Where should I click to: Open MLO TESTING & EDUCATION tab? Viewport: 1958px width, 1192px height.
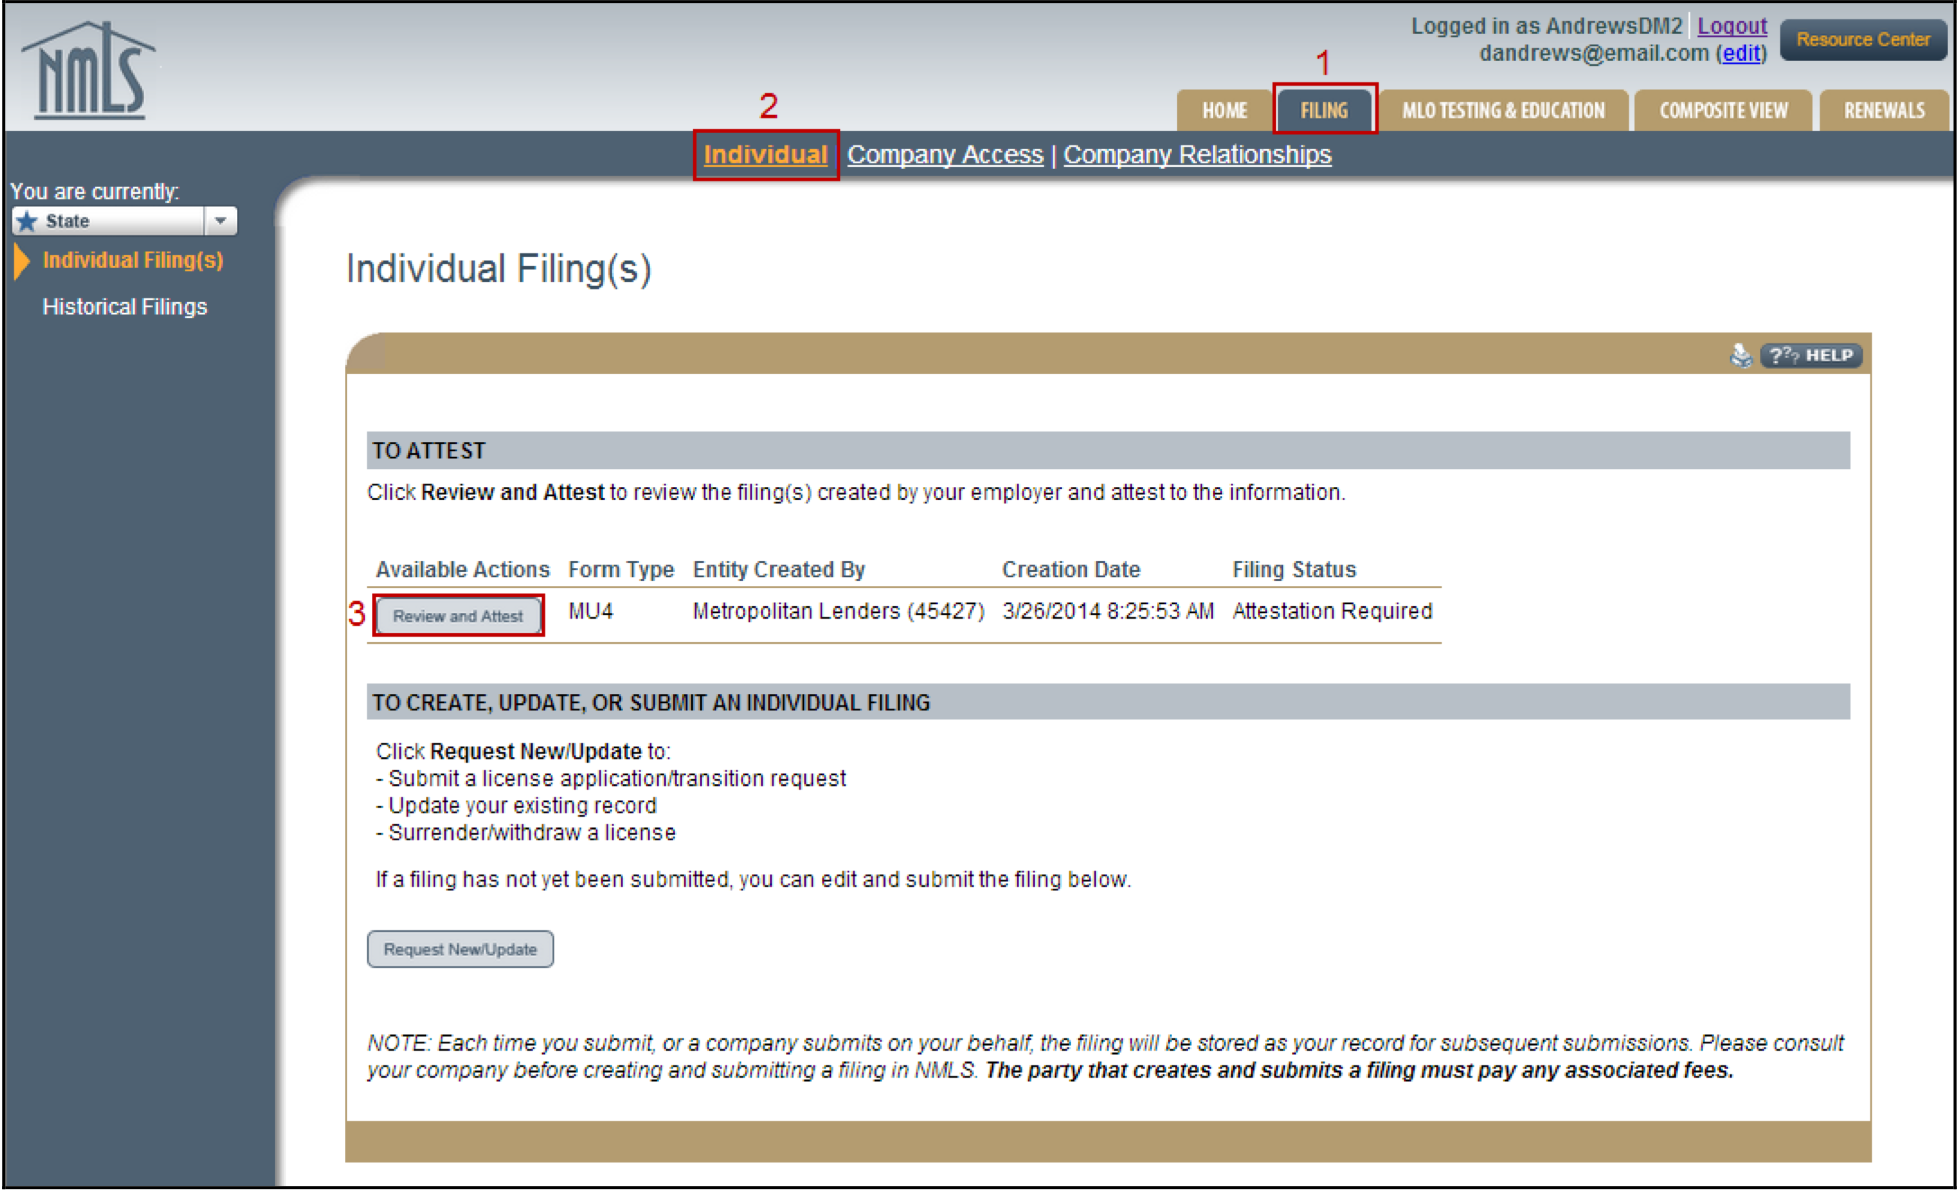(x=1503, y=110)
